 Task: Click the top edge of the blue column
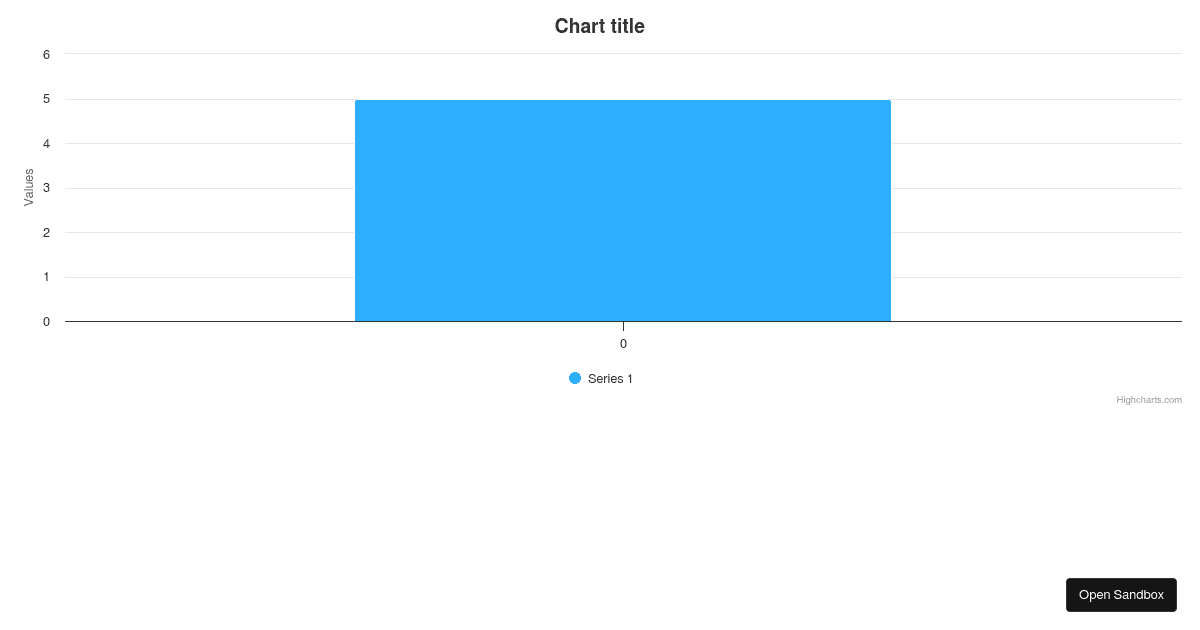[x=622, y=100]
